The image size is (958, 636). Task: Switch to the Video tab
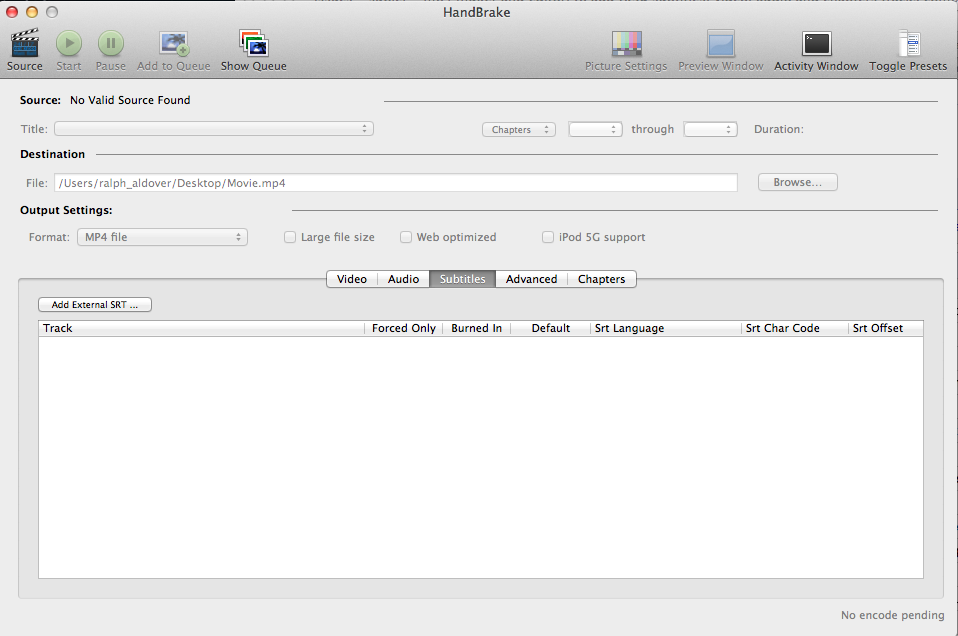click(x=352, y=279)
